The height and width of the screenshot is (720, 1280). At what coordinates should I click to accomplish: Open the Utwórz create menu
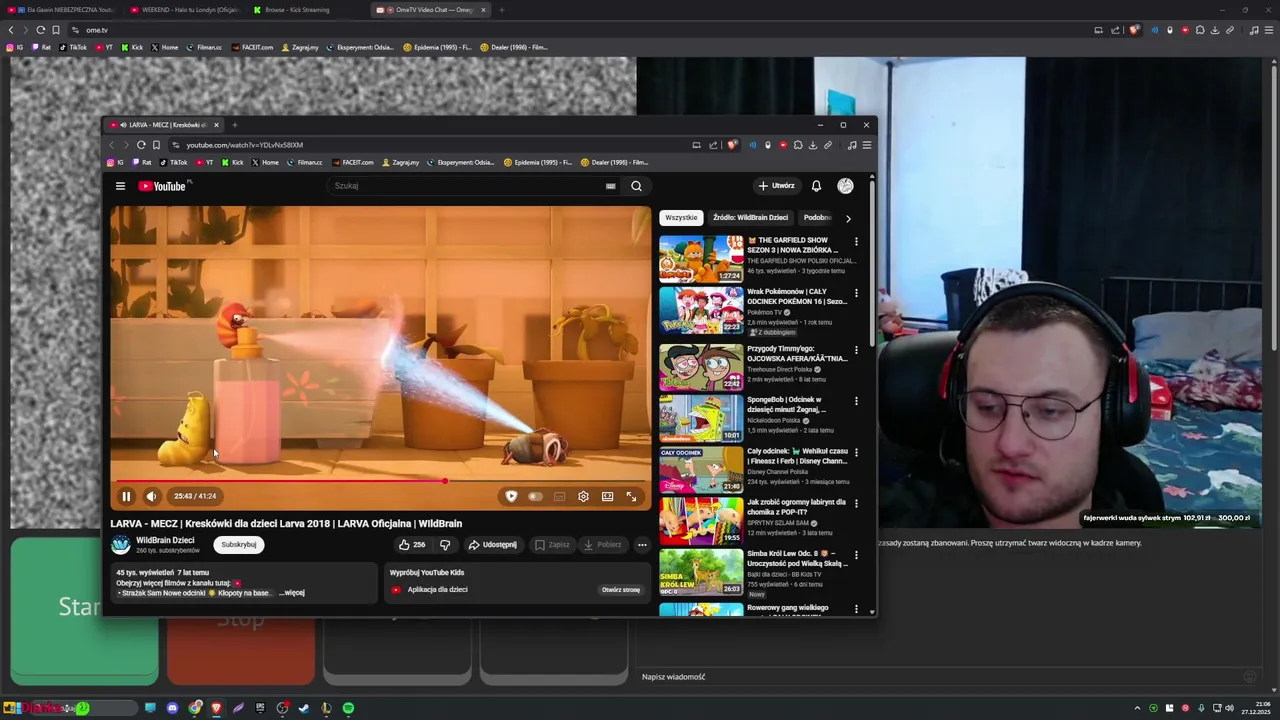pyautogui.click(x=776, y=186)
